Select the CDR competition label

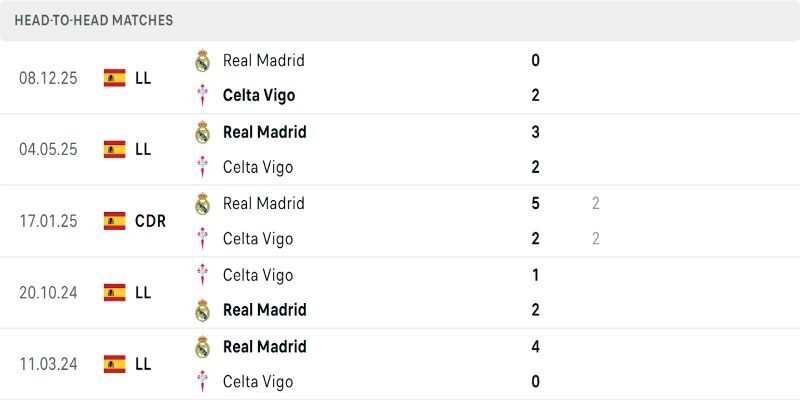(150, 221)
